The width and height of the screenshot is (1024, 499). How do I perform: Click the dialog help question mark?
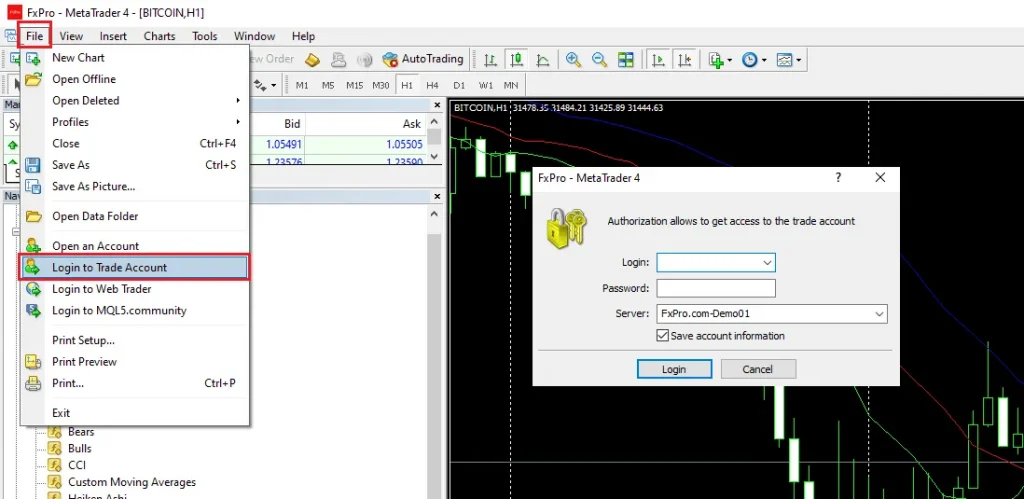(839, 177)
